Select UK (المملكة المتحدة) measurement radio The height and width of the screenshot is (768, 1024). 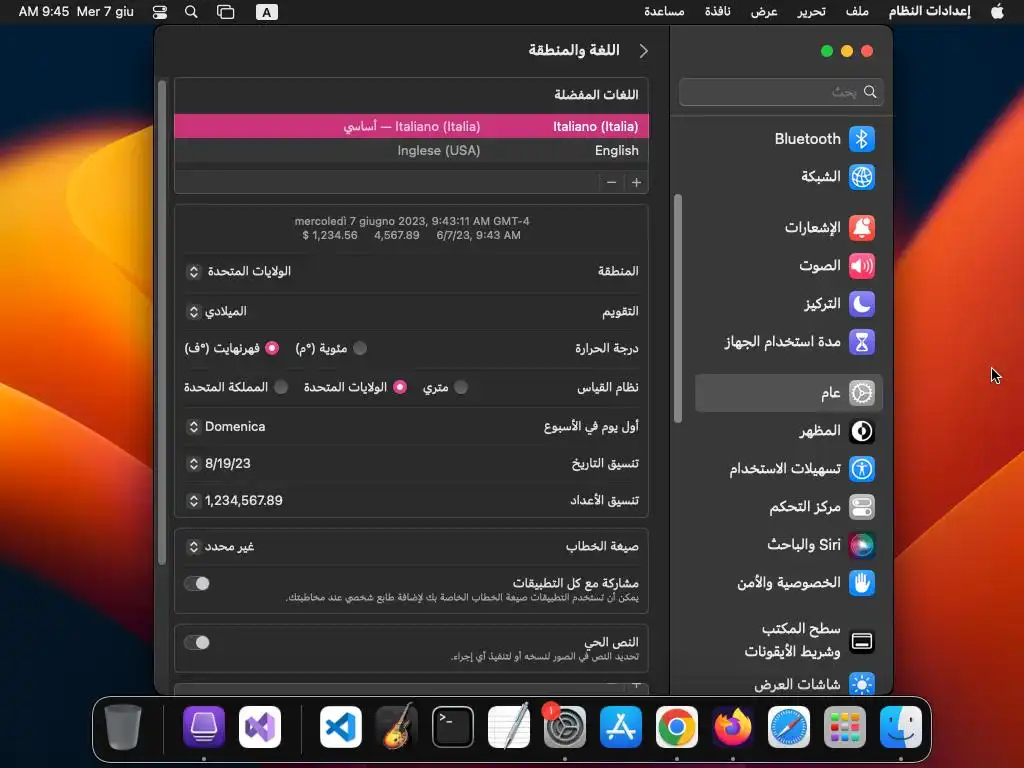pyautogui.click(x=281, y=387)
